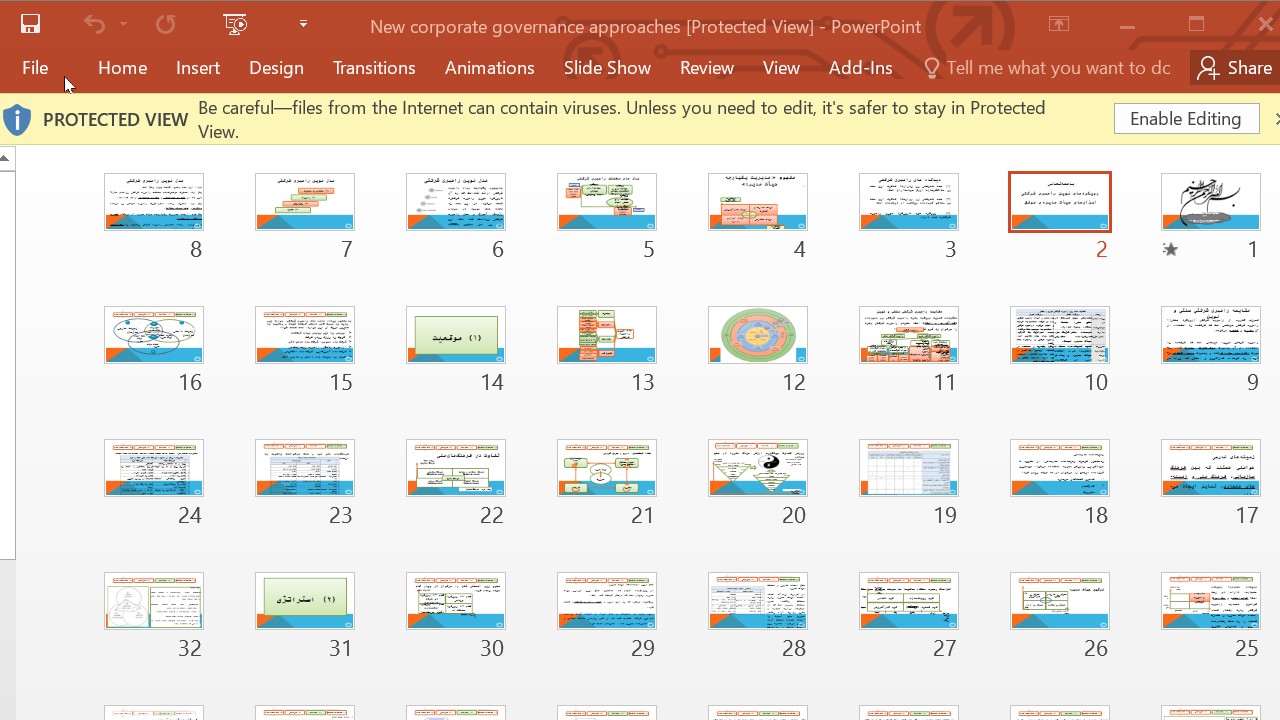
Task: Click the Enable Editing button
Action: pos(1186,119)
